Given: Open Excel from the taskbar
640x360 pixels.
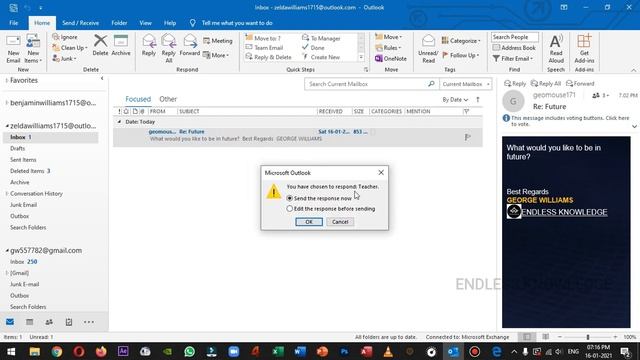Looking at the screenshot, I should coord(278,351).
